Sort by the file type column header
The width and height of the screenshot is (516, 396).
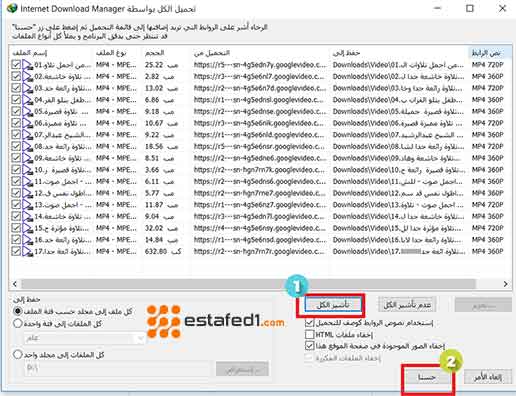[x=117, y=53]
